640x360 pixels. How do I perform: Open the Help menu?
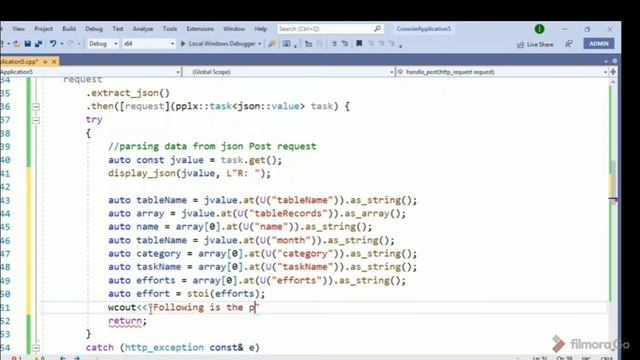pos(260,29)
